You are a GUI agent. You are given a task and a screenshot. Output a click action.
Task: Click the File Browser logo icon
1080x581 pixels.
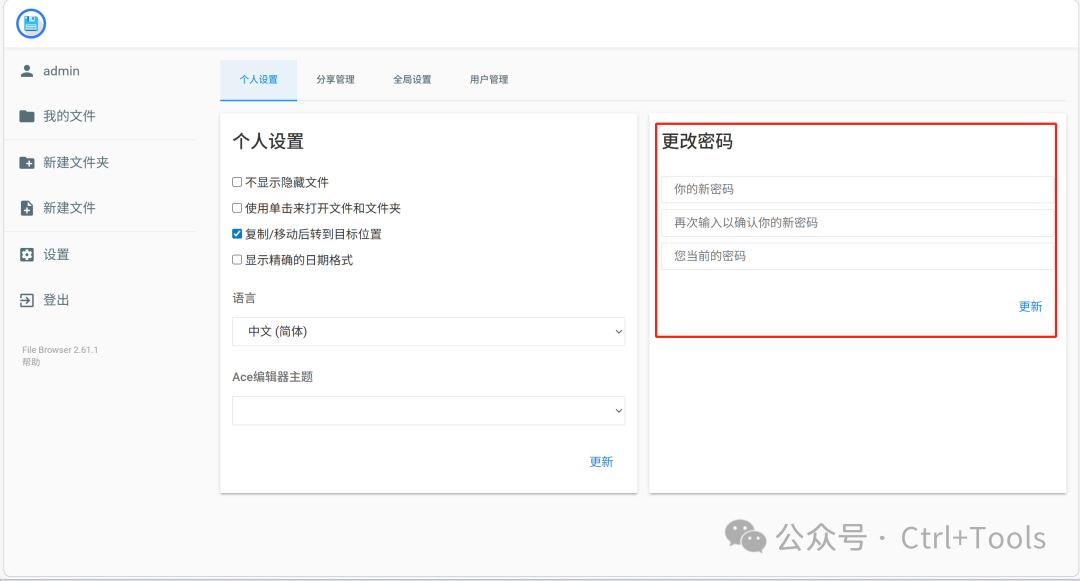pyautogui.click(x=31, y=24)
